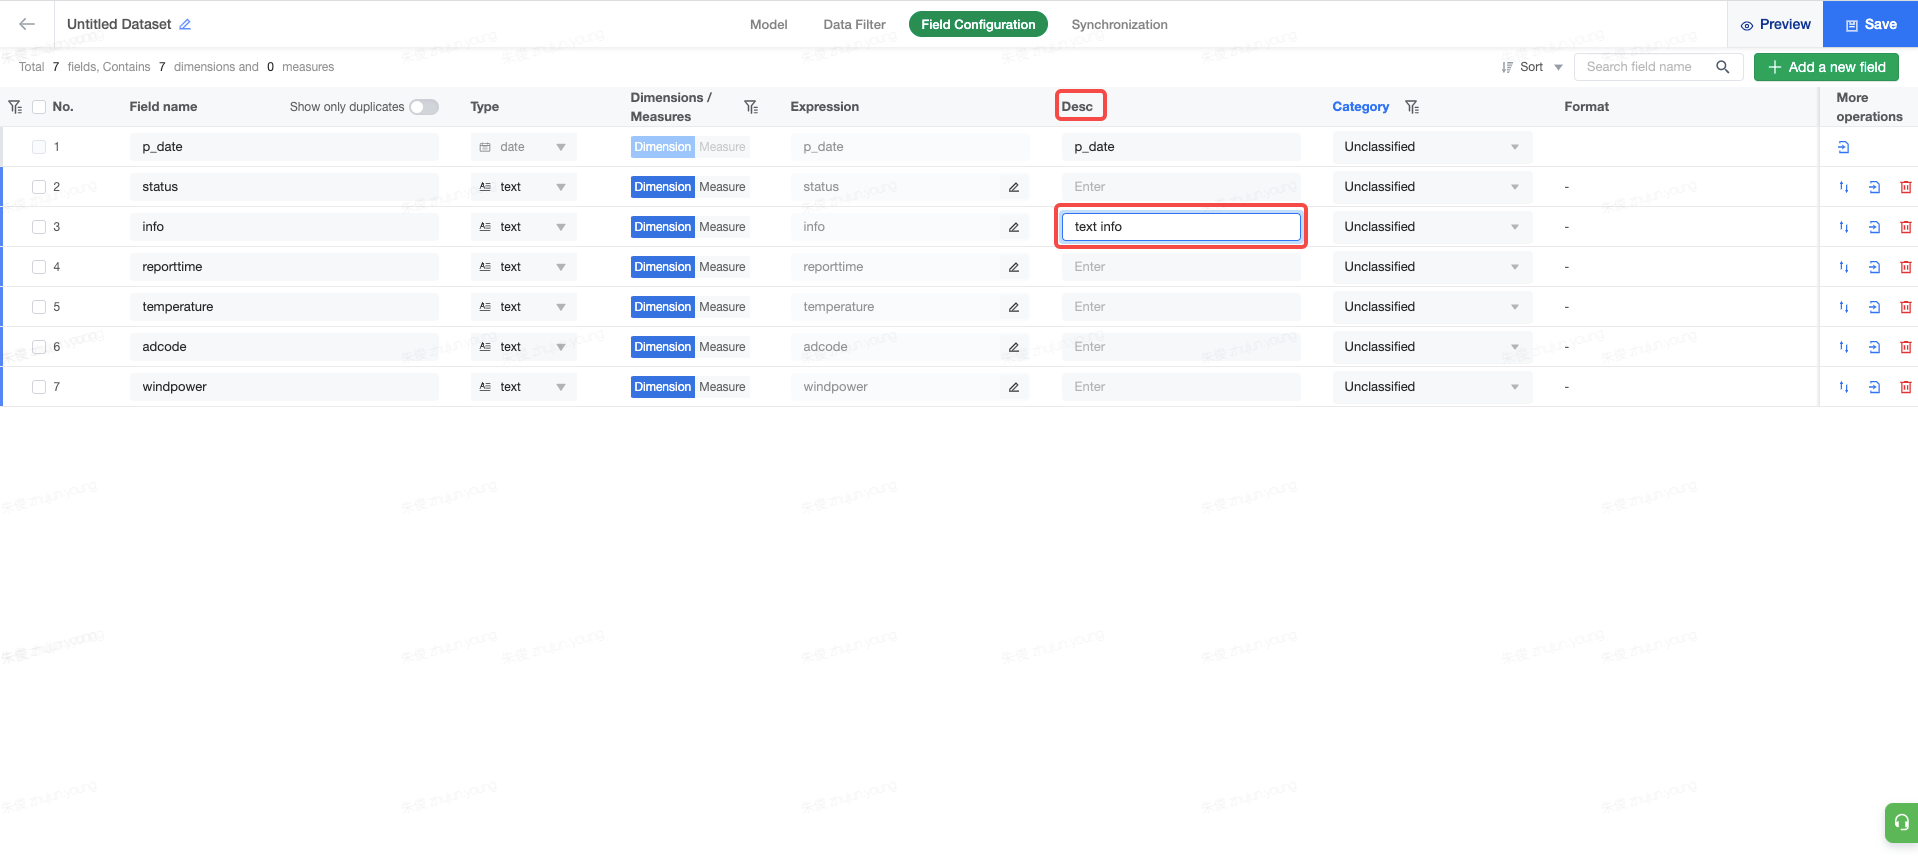Viewport: 1918px width, 866px height.
Task: Click the search magnifier icon
Action: click(1722, 67)
